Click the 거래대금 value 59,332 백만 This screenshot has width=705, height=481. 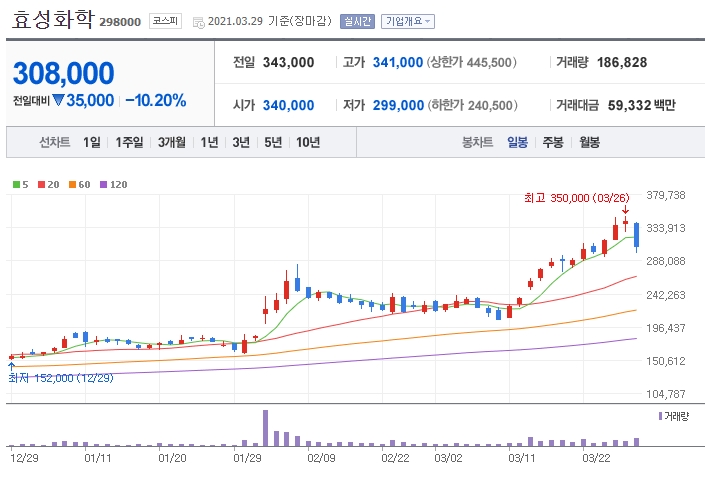[x=642, y=105]
